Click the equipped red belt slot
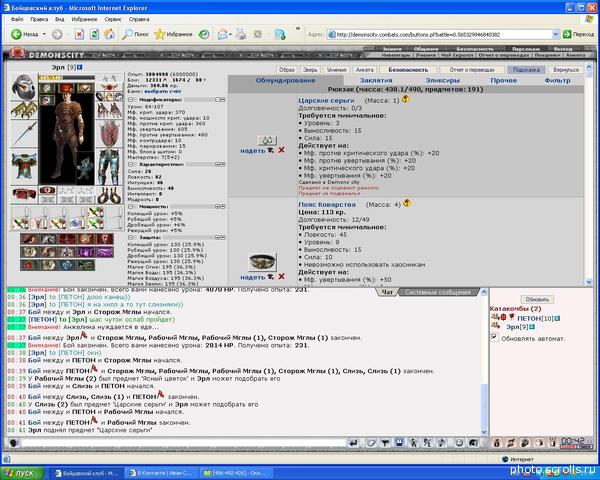The height and width of the screenshot is (480, 600). point(24,194)
